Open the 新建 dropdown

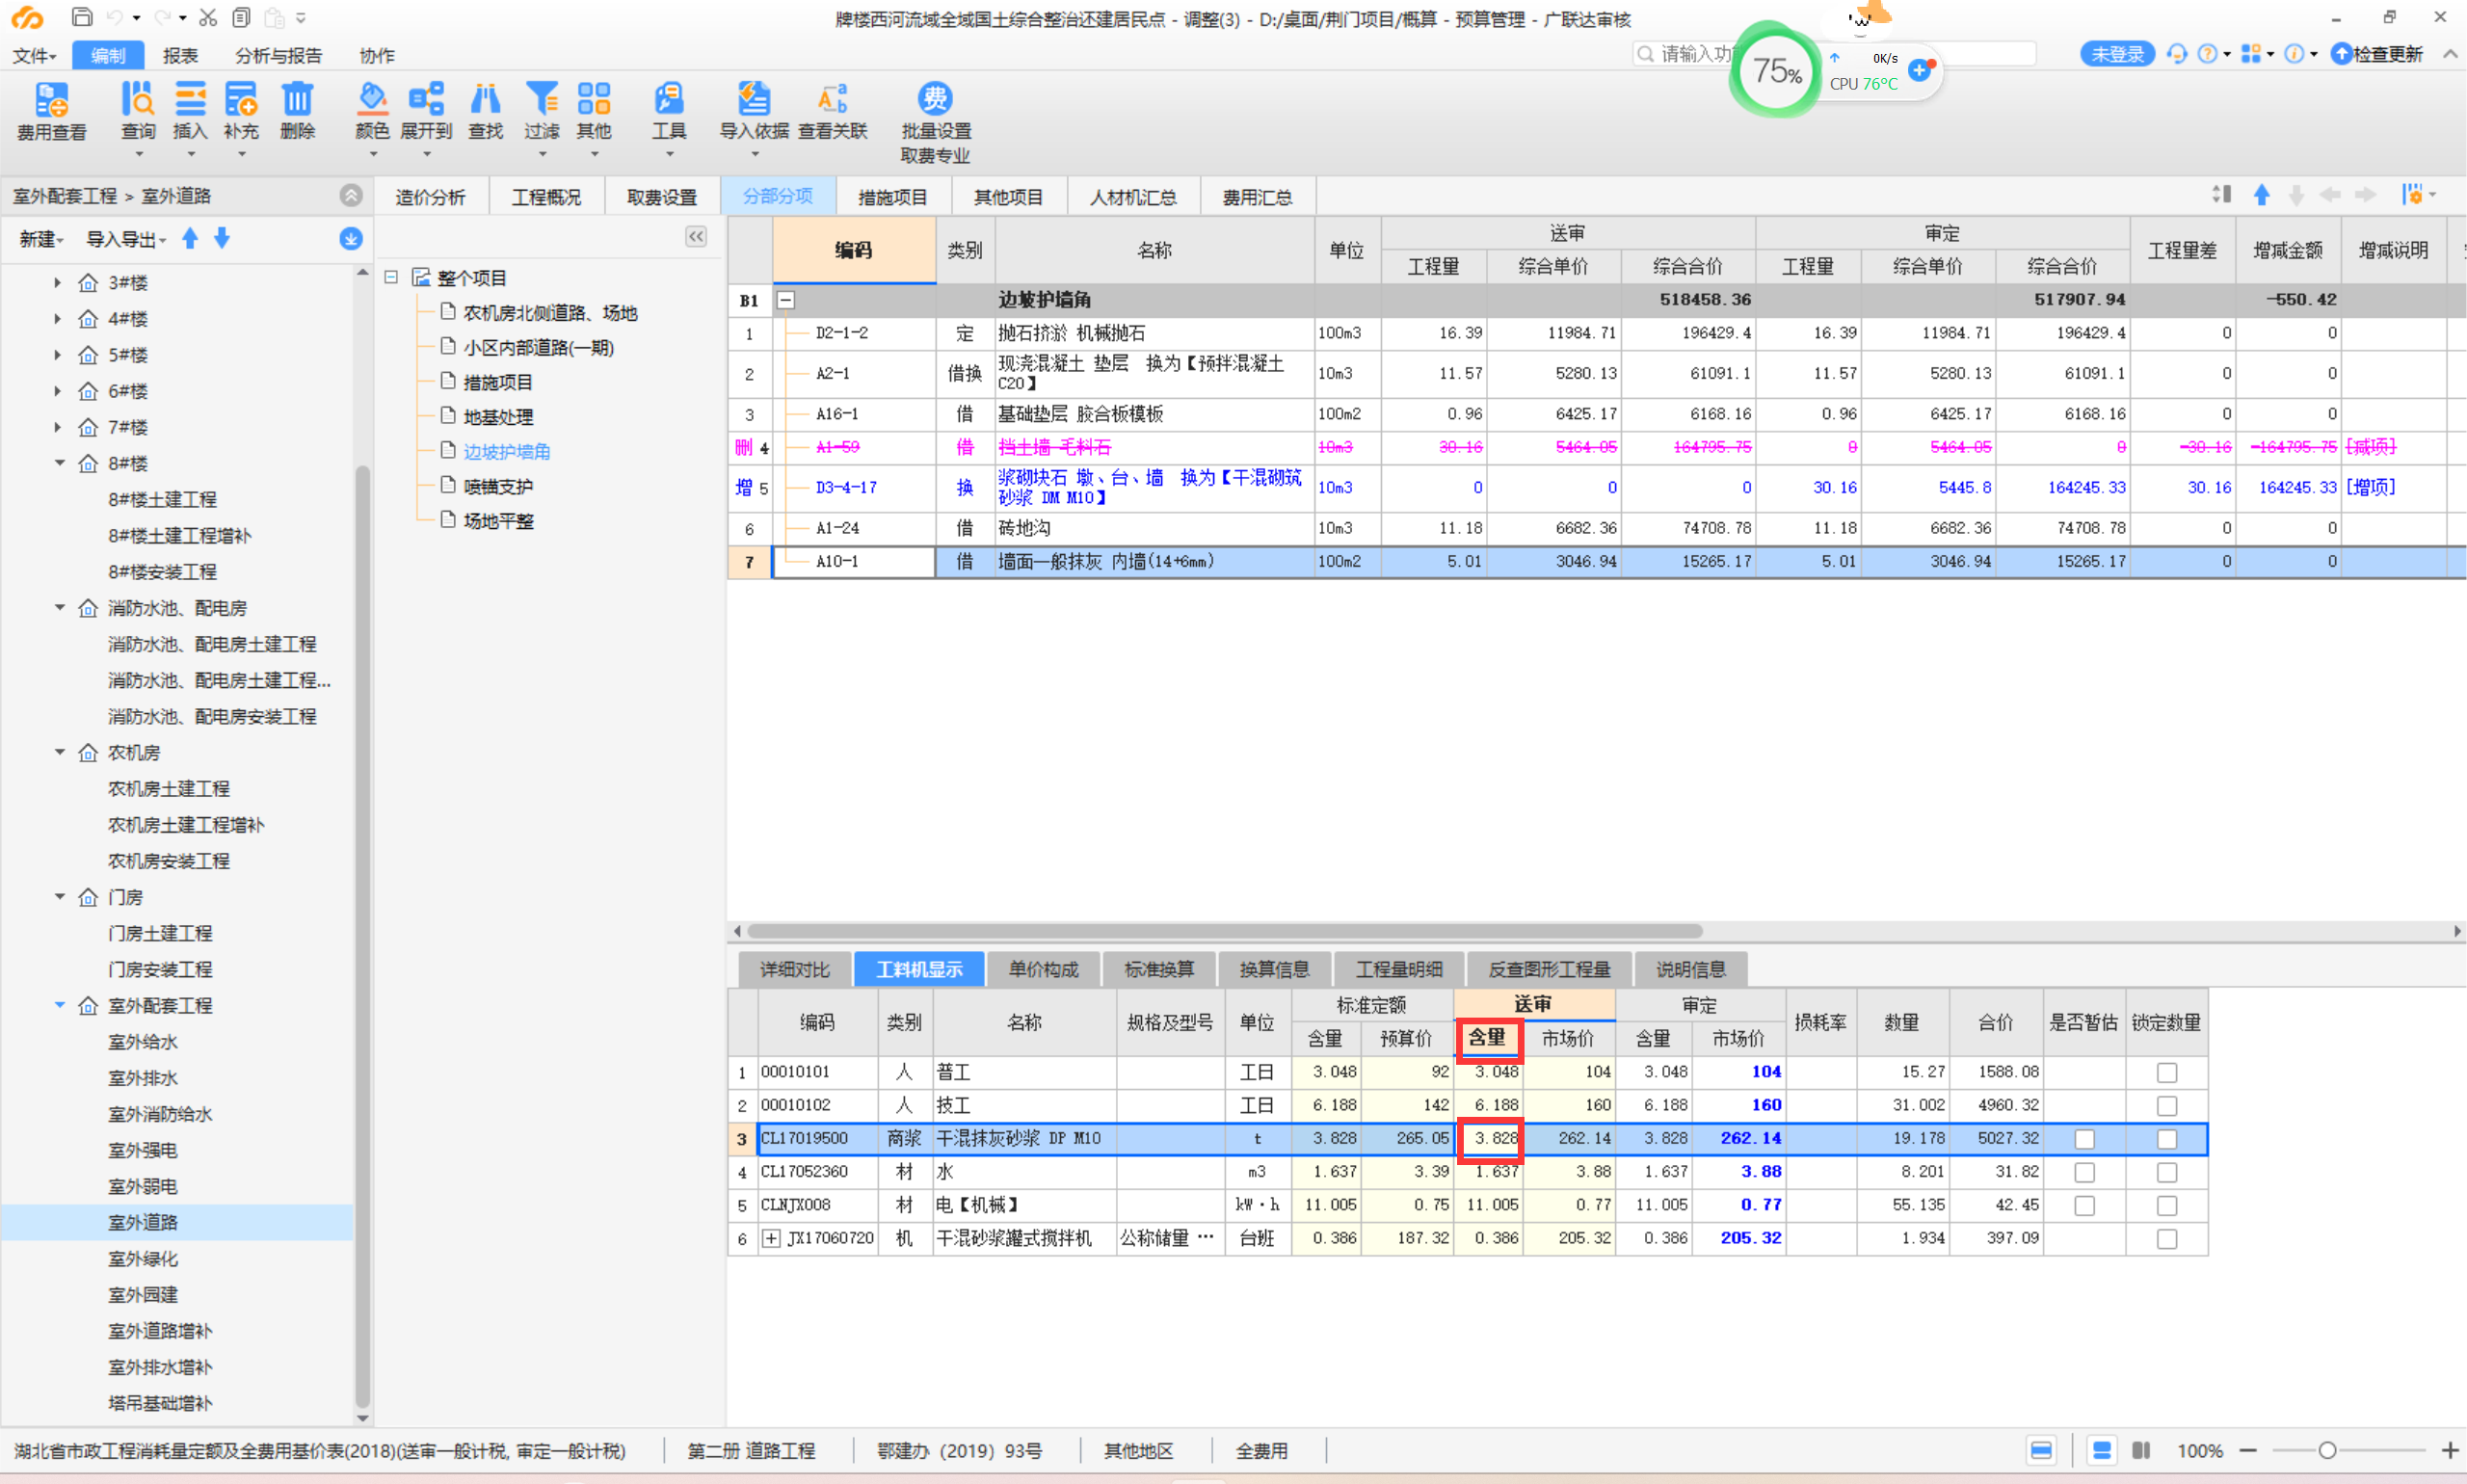41,239
